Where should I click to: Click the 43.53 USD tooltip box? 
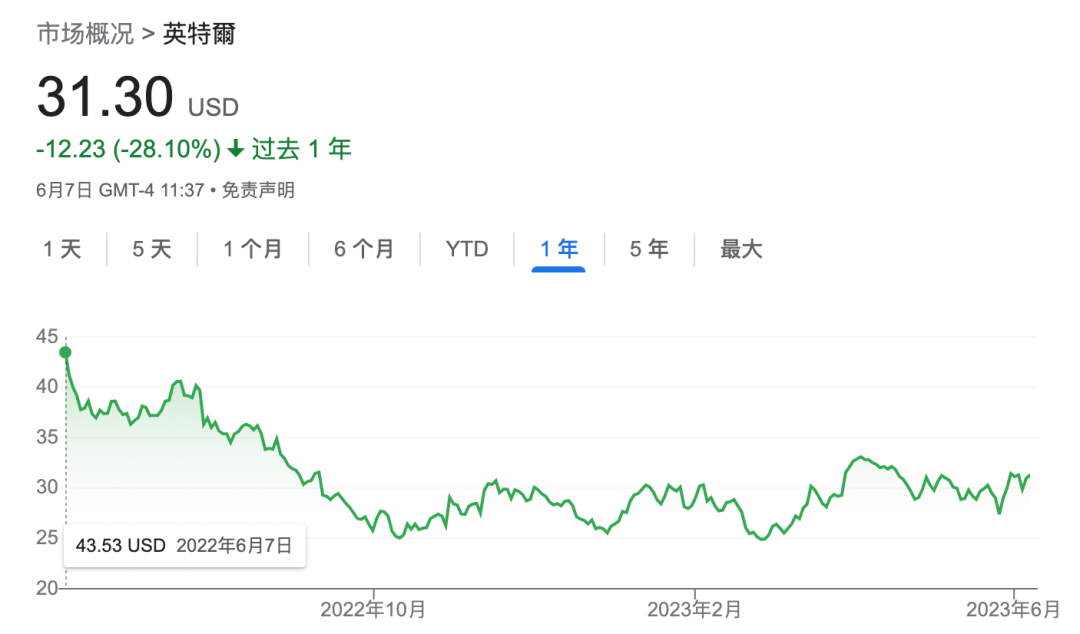pos(185,546)
